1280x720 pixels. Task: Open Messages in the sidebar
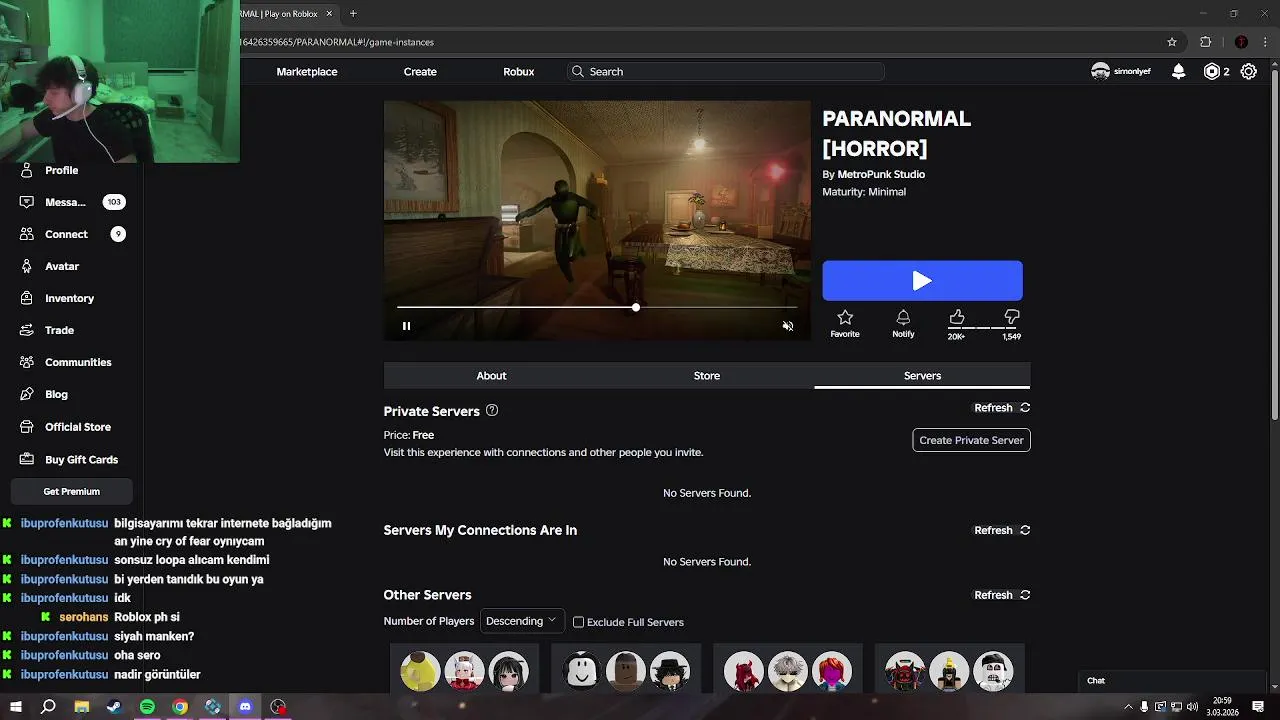(x=72, y=202)
